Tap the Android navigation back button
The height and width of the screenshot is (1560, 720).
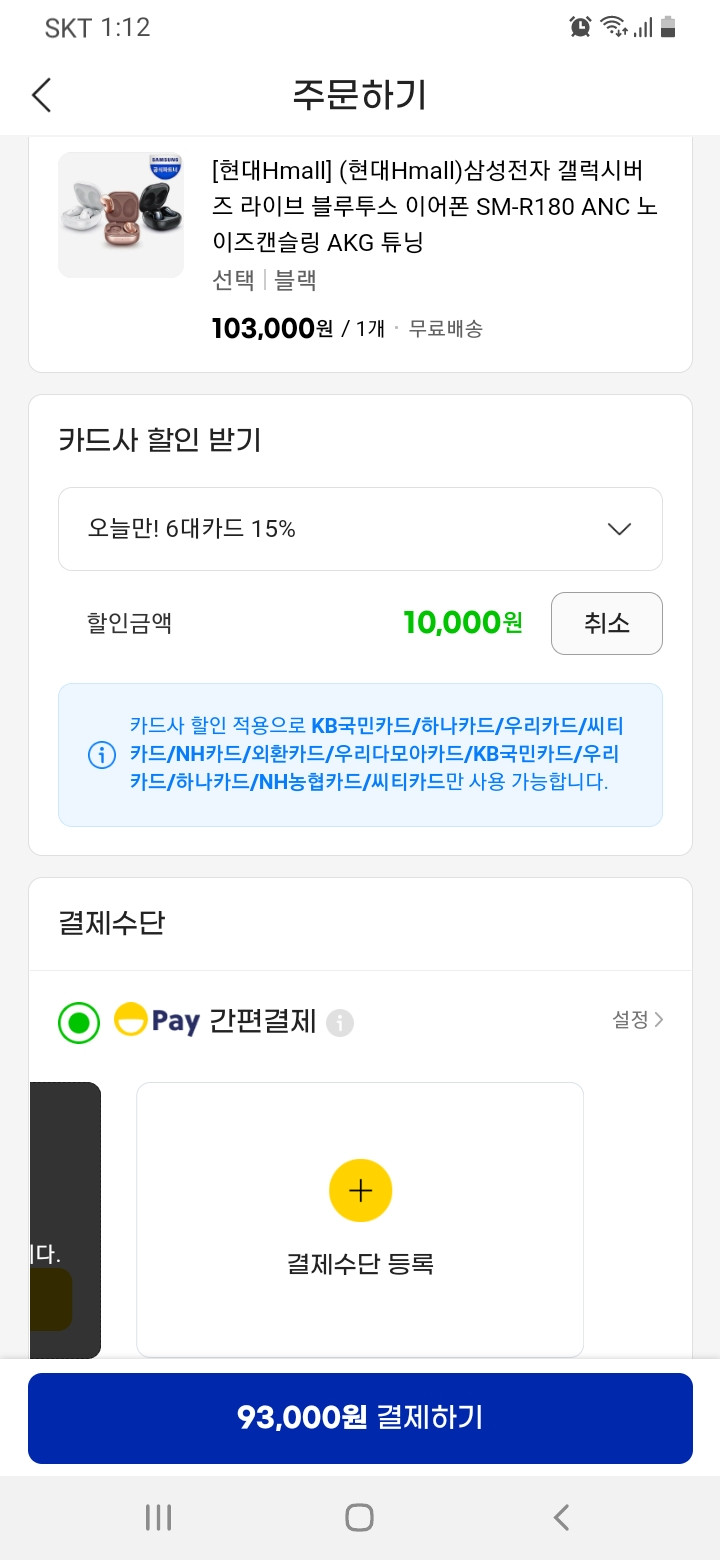[561, 1517]
